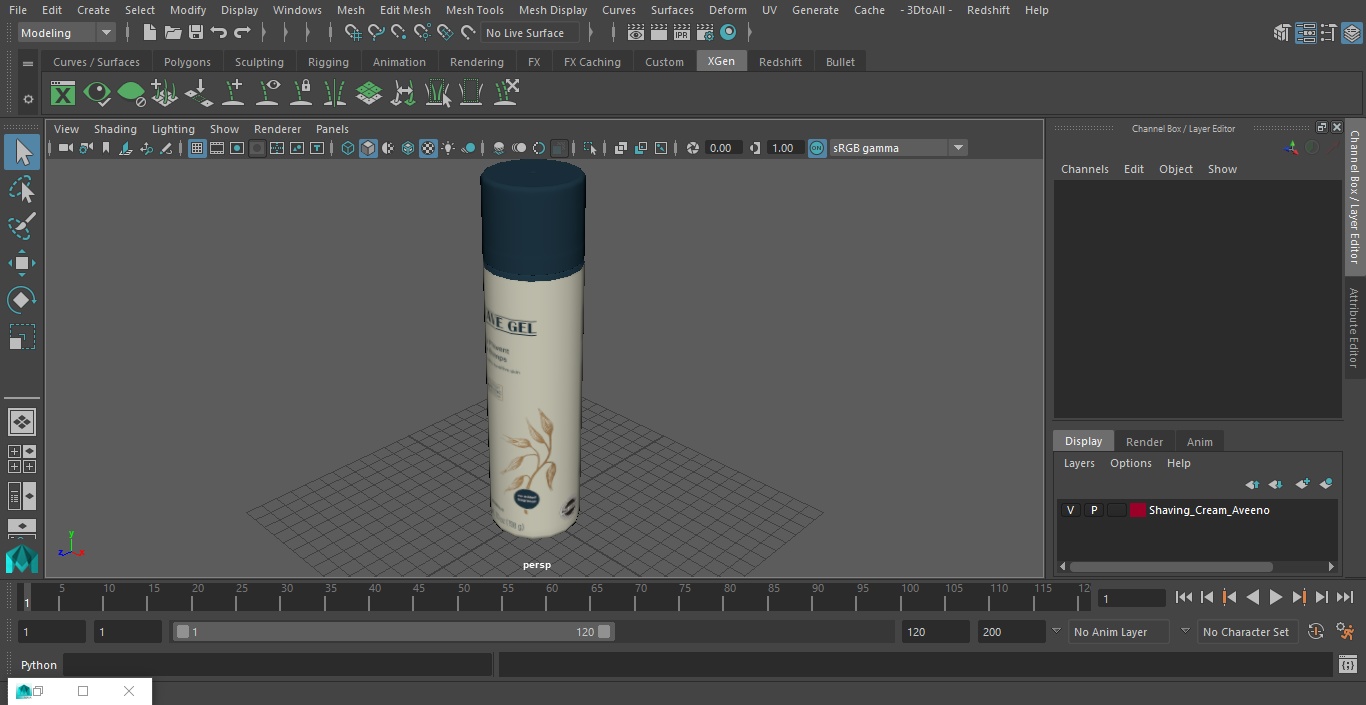Viewport: 1366px width, 705px height.
Task: Click the viewport bookmark icon
Action: point(105,148)
